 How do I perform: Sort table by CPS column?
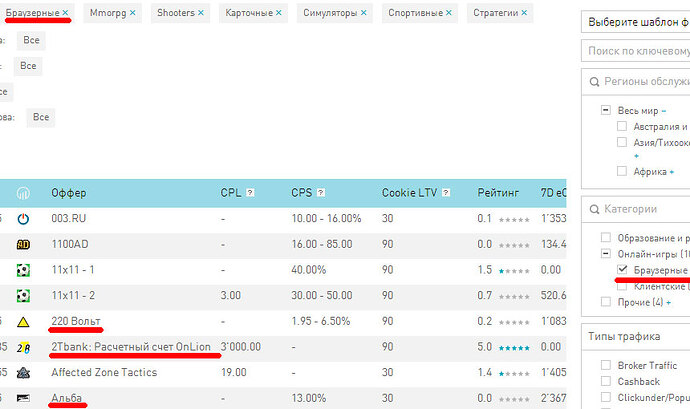[301, 193]
